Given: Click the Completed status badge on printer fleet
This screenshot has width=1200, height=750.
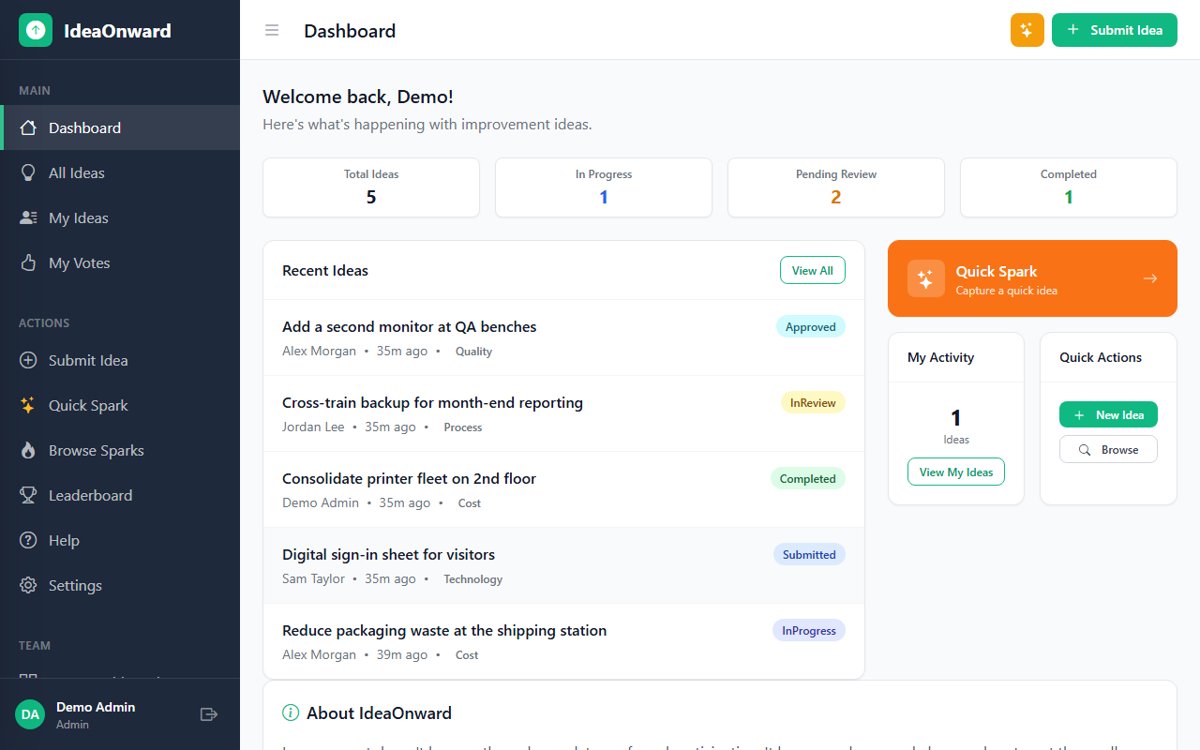Looking at the screenshot, I should [808, 479].
